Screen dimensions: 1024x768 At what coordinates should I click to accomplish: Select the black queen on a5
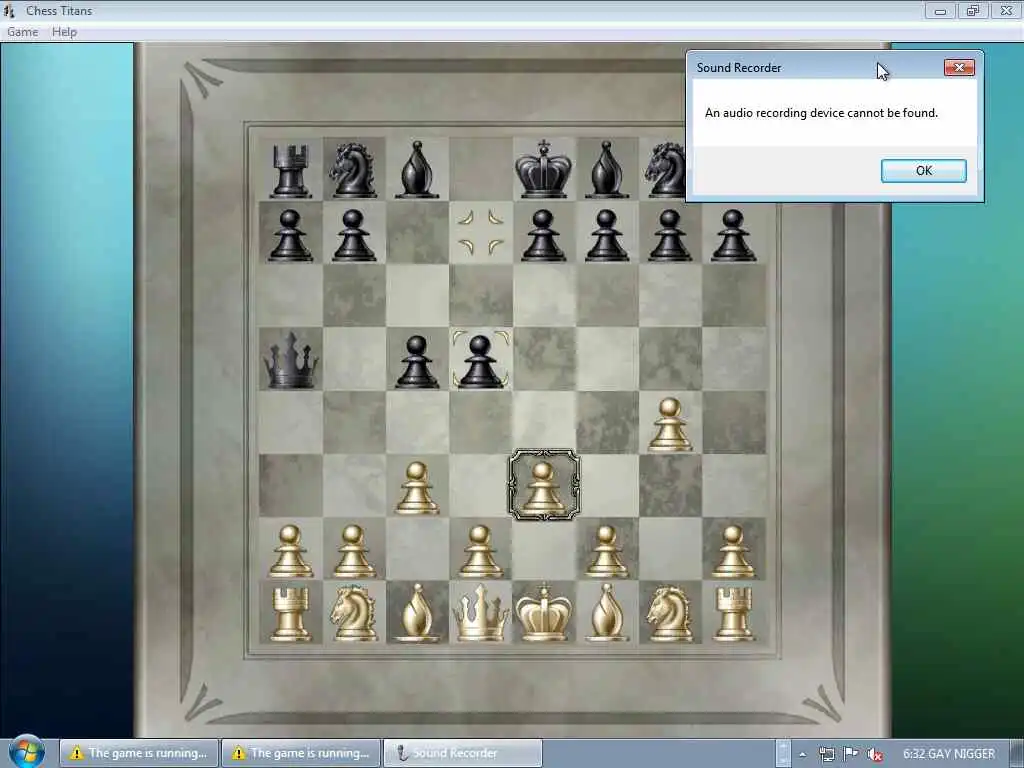coord(291,360)
